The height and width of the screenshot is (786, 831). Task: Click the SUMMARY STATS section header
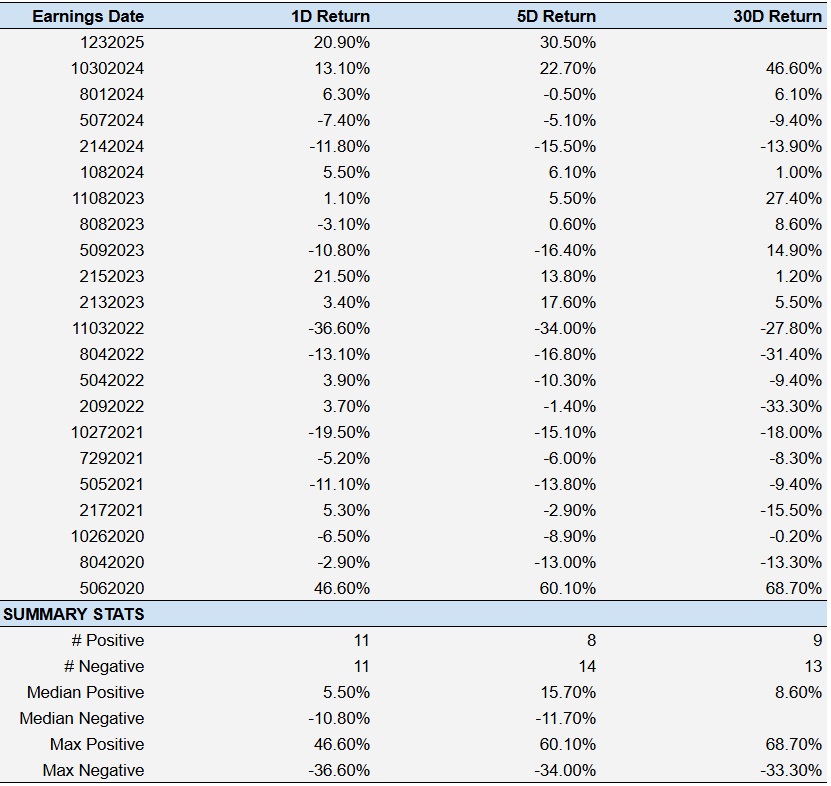coord(74,614)
